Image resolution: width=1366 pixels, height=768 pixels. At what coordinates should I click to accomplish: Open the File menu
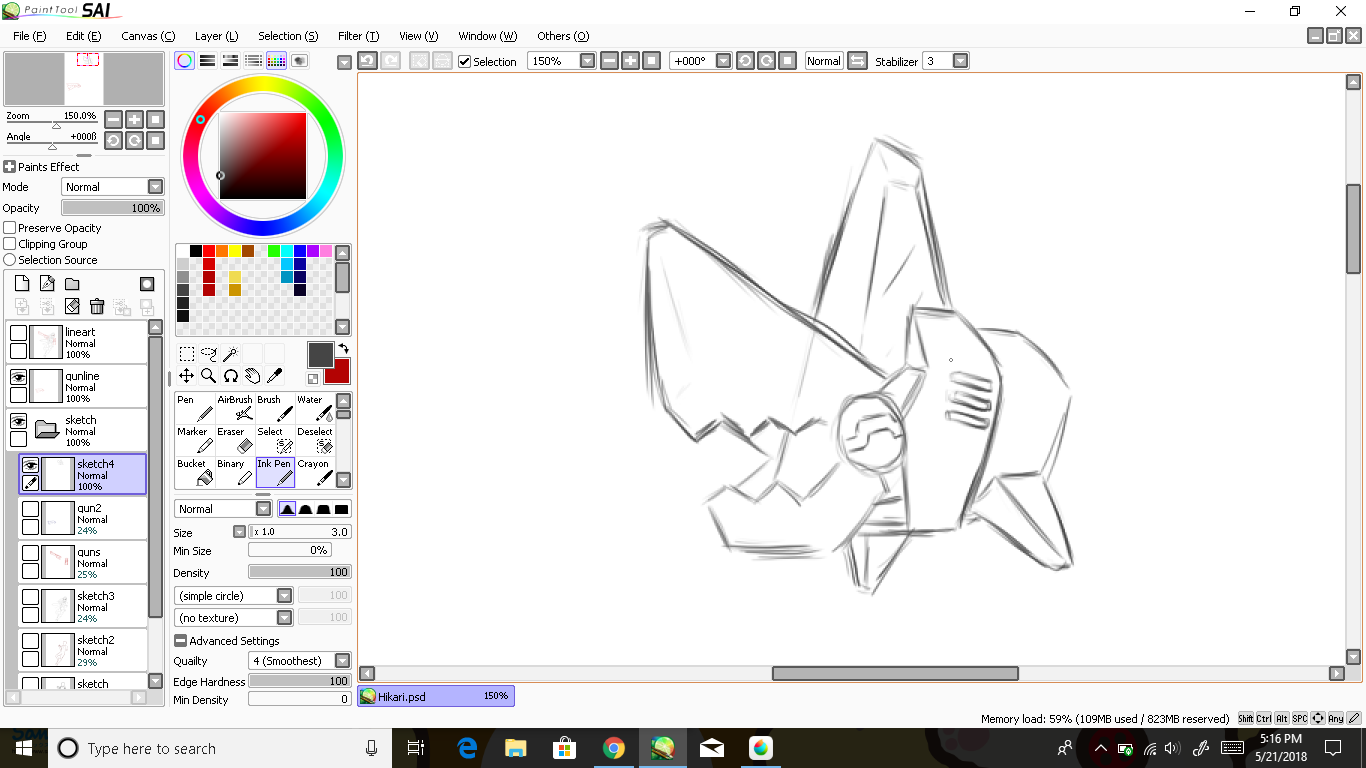click(30, 36)
